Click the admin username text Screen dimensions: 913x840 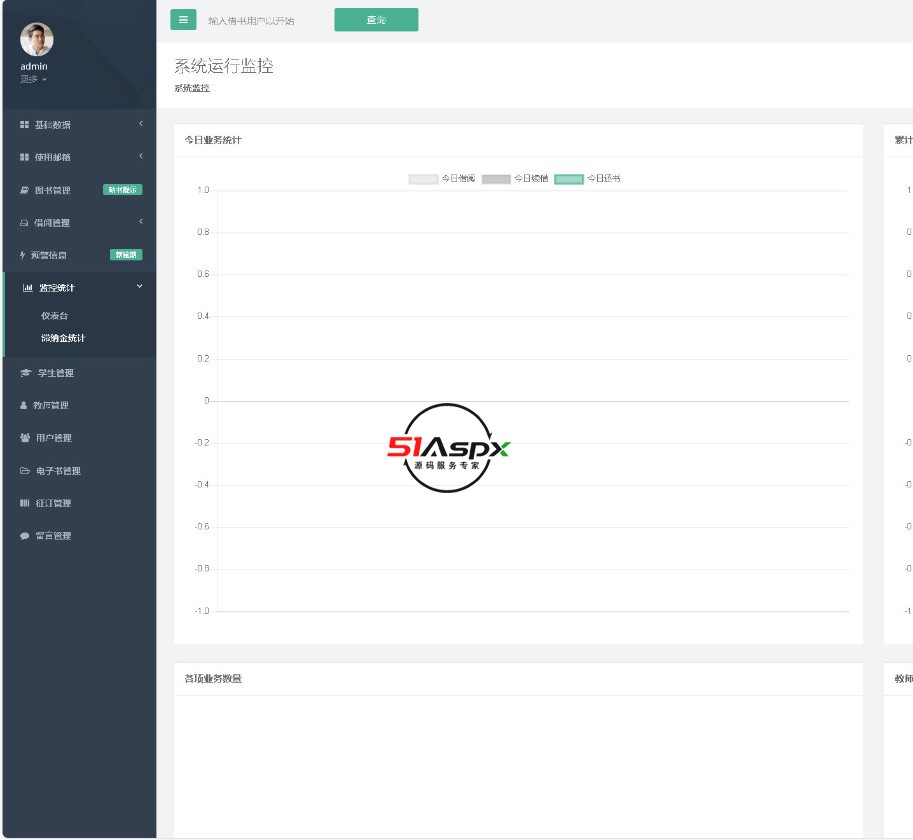point(34,66)
